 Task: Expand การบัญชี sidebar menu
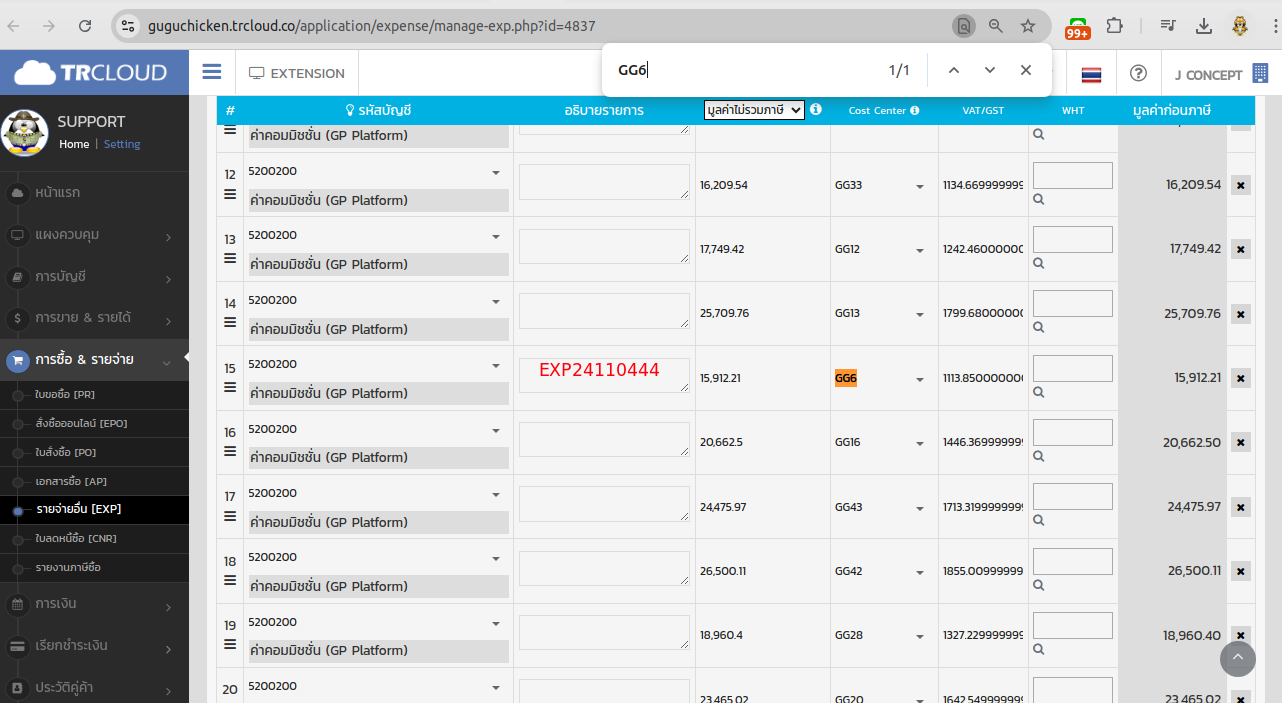94,276
